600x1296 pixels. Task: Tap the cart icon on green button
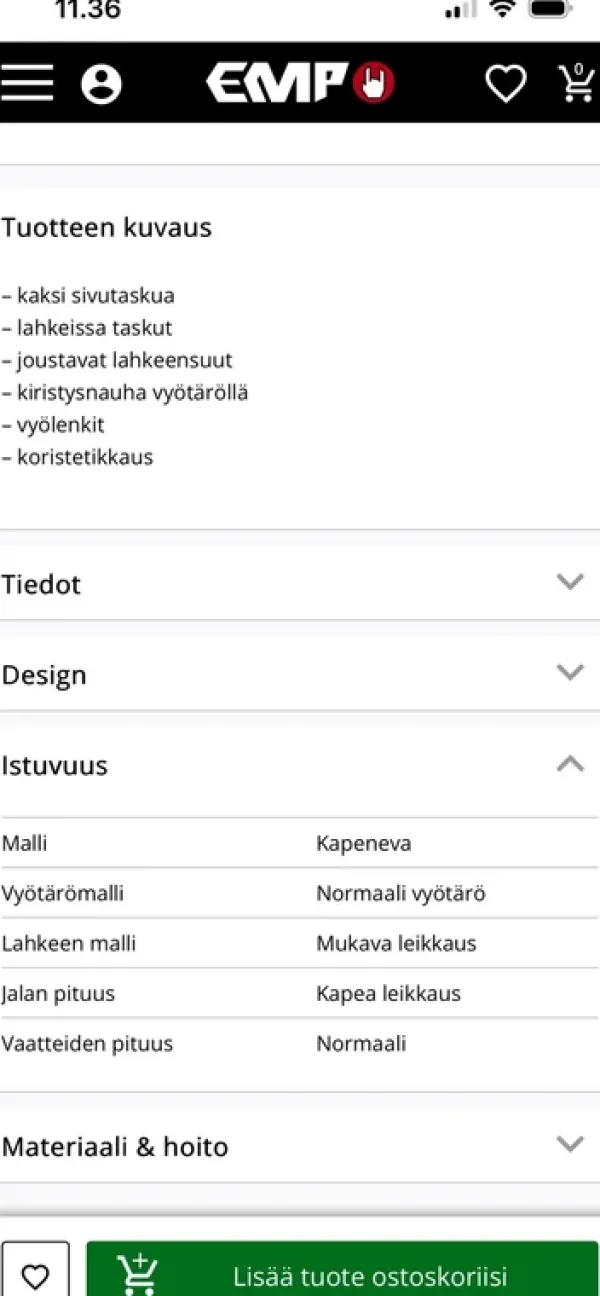pyautogui.click(x=138, y=1274)
